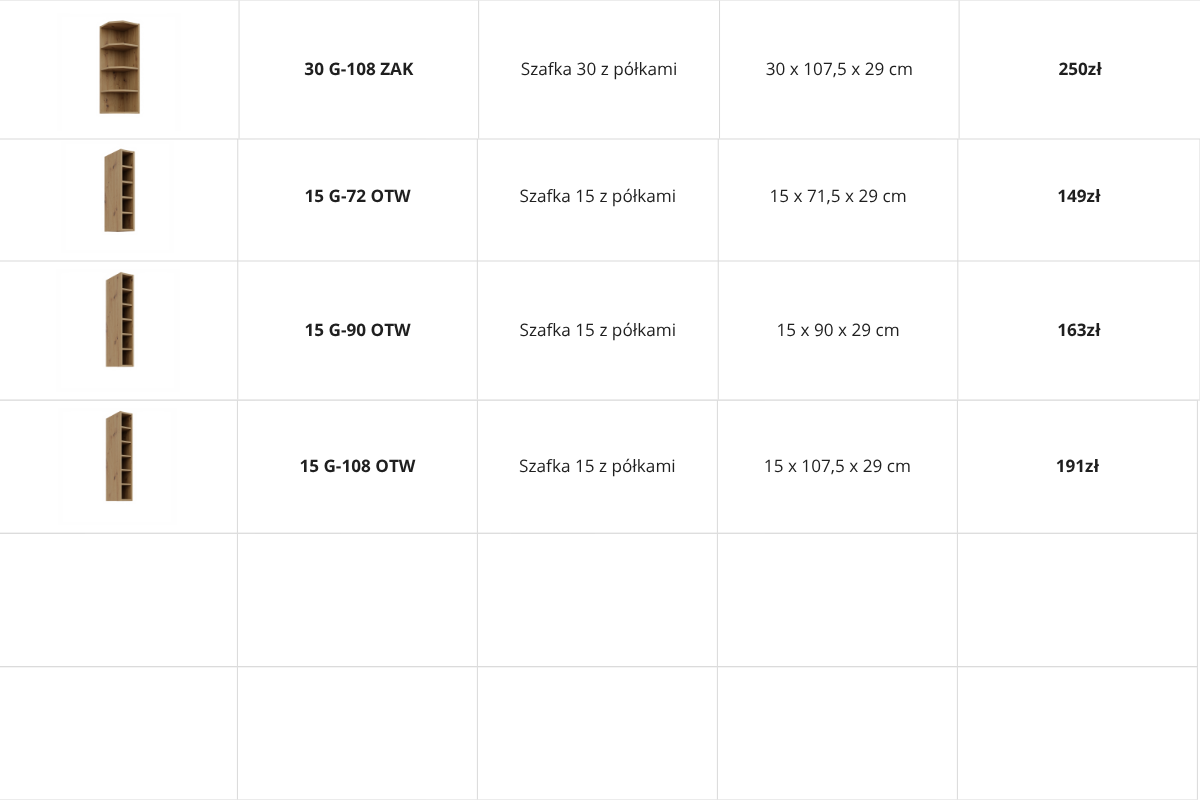Screen dimensions: 1200x800
Task: Select product code 15 G-72 OTW
Action: (x=358, y=196)
